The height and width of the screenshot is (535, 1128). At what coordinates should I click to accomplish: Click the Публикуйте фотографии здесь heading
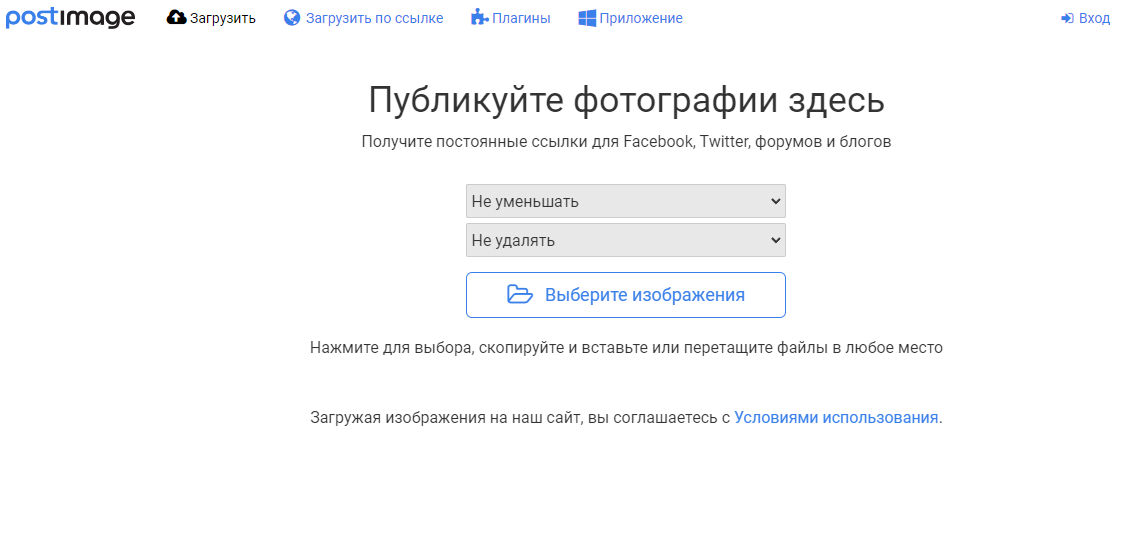(627, 100)
